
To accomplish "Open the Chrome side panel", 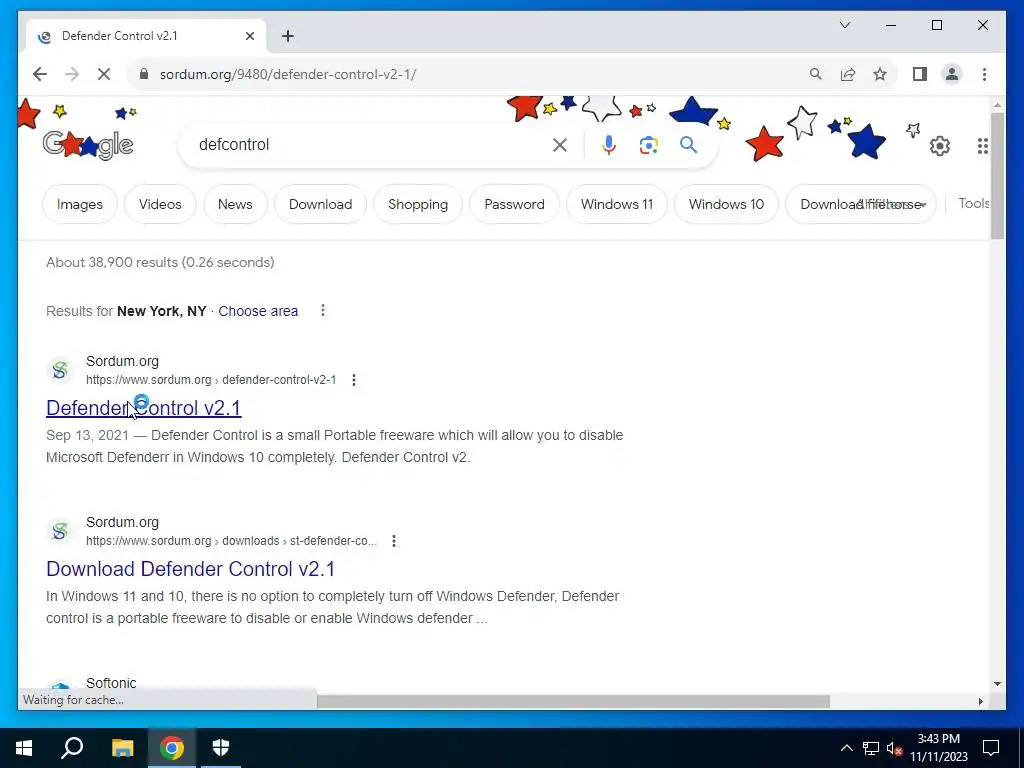I will pos(920,74).
